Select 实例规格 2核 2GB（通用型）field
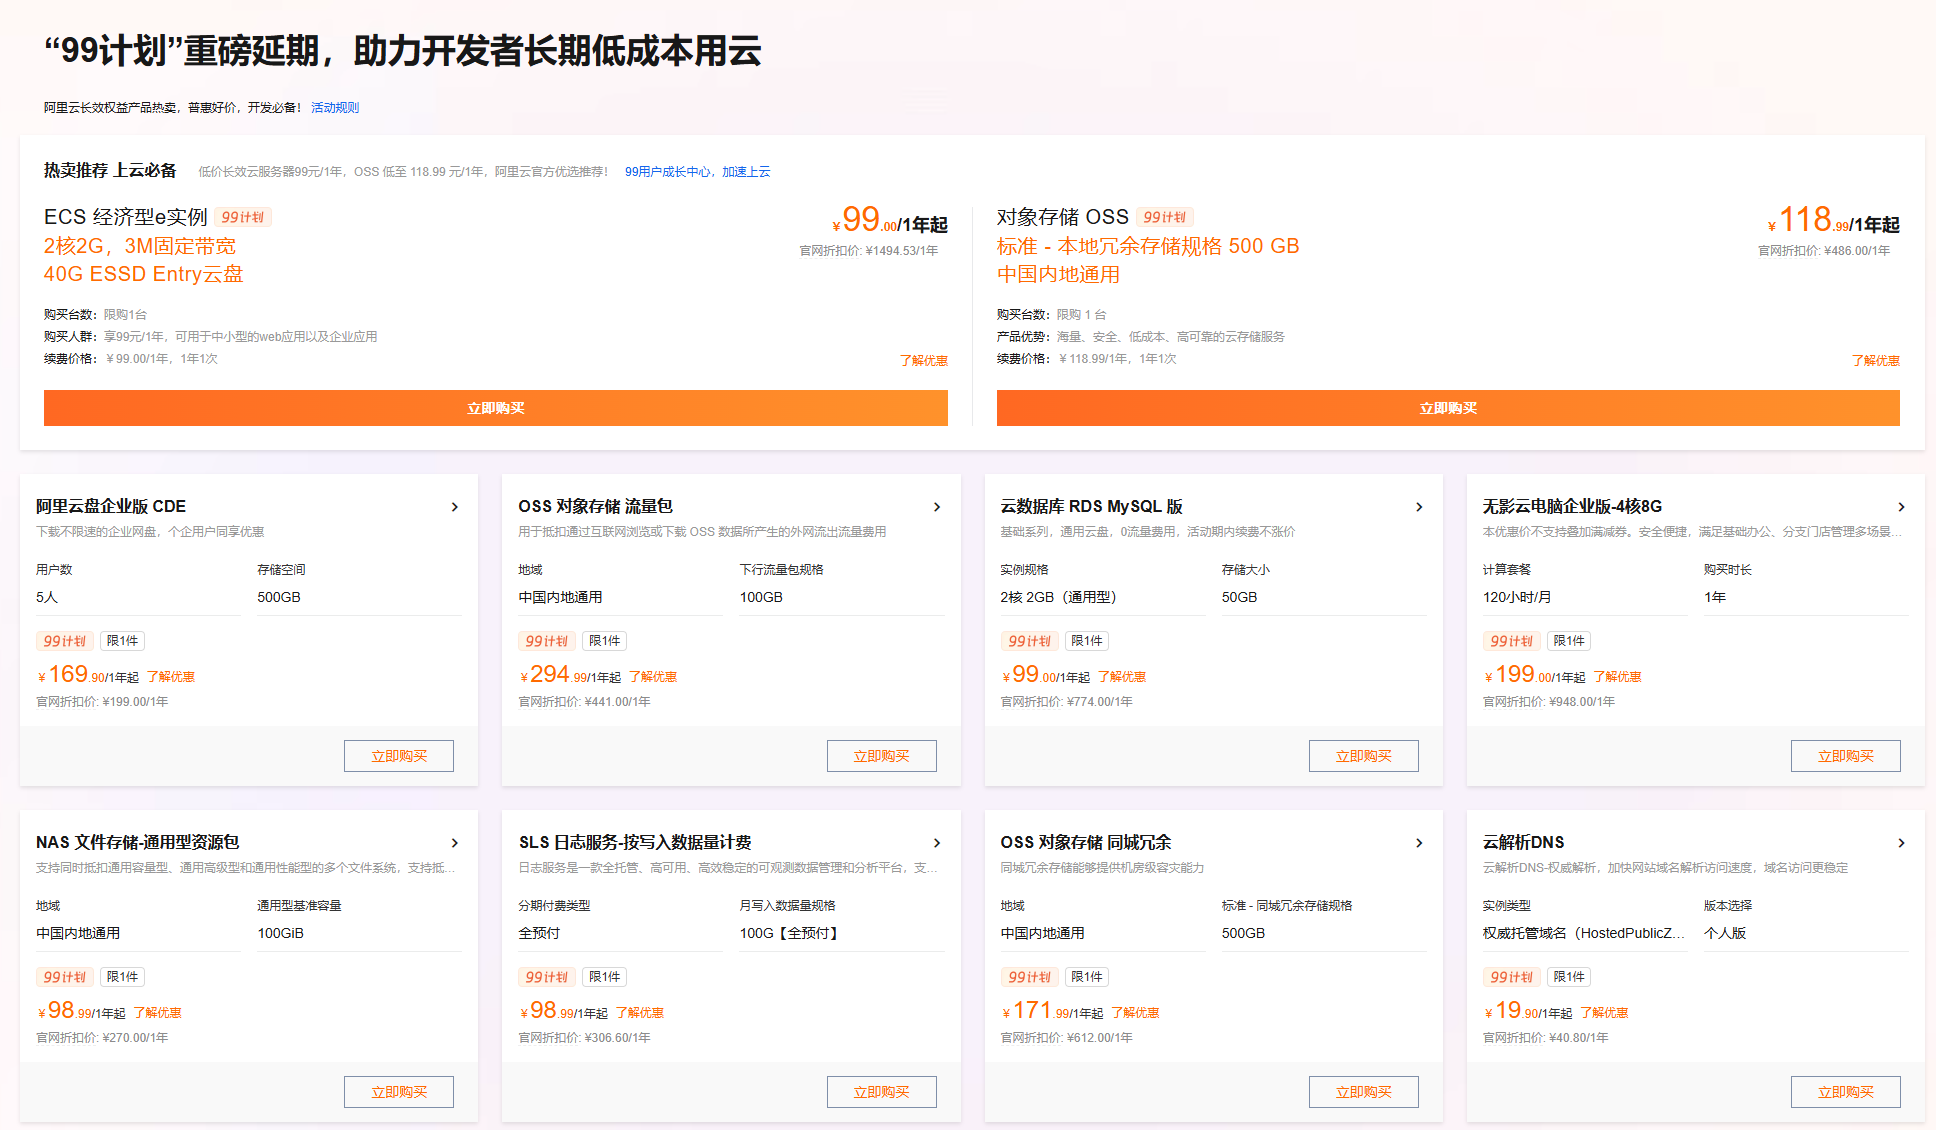 pyautogui.click(x=1103, y=597)
